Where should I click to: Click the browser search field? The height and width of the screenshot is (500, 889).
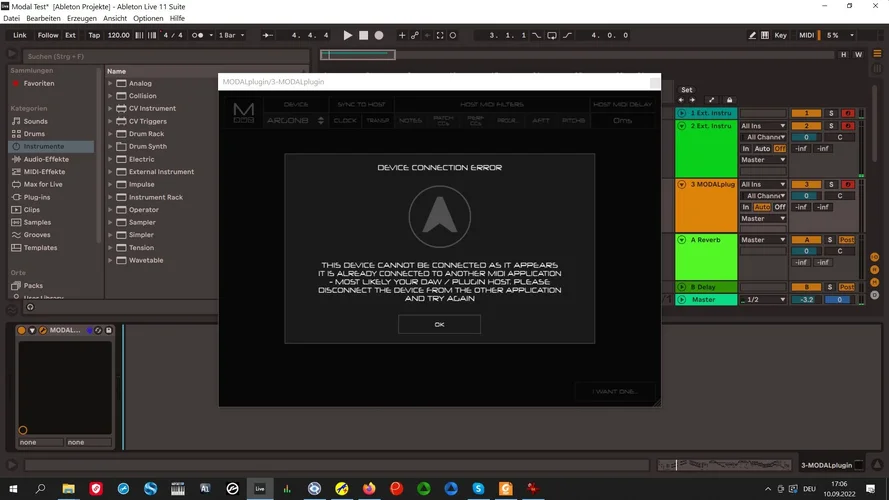pos(167,56)
